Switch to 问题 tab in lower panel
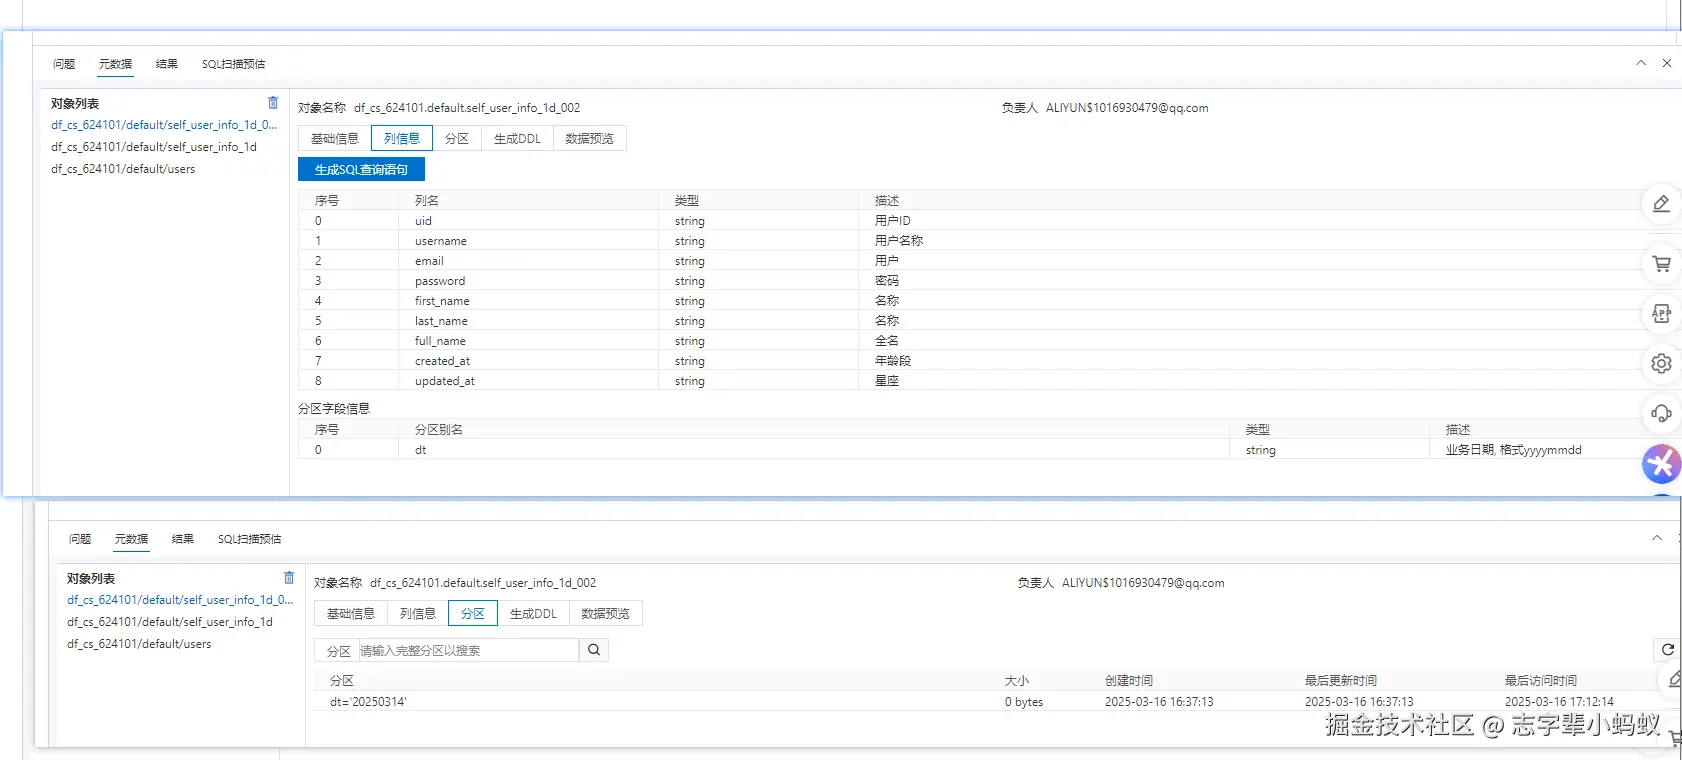The width and height of the screenshot is (1682, 760). (80, 539)
